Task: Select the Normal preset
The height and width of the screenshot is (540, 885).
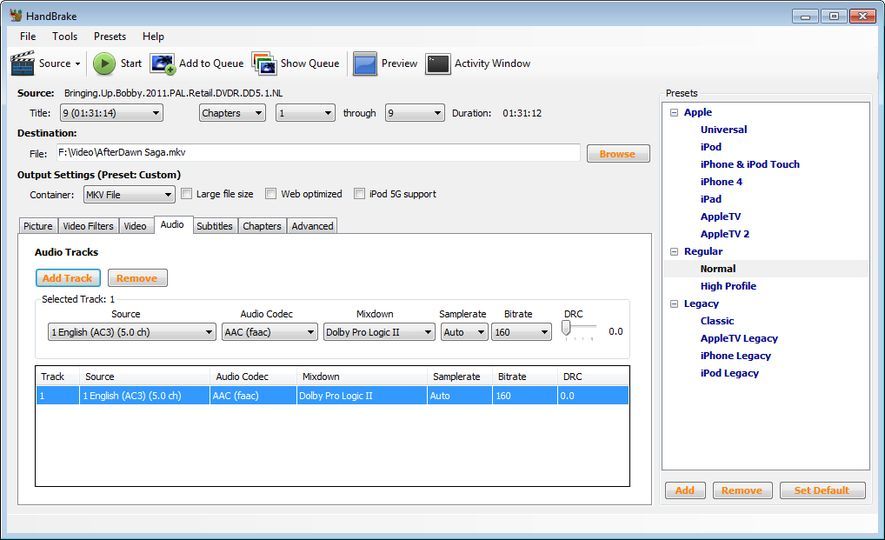Action: tap(718, 269)
